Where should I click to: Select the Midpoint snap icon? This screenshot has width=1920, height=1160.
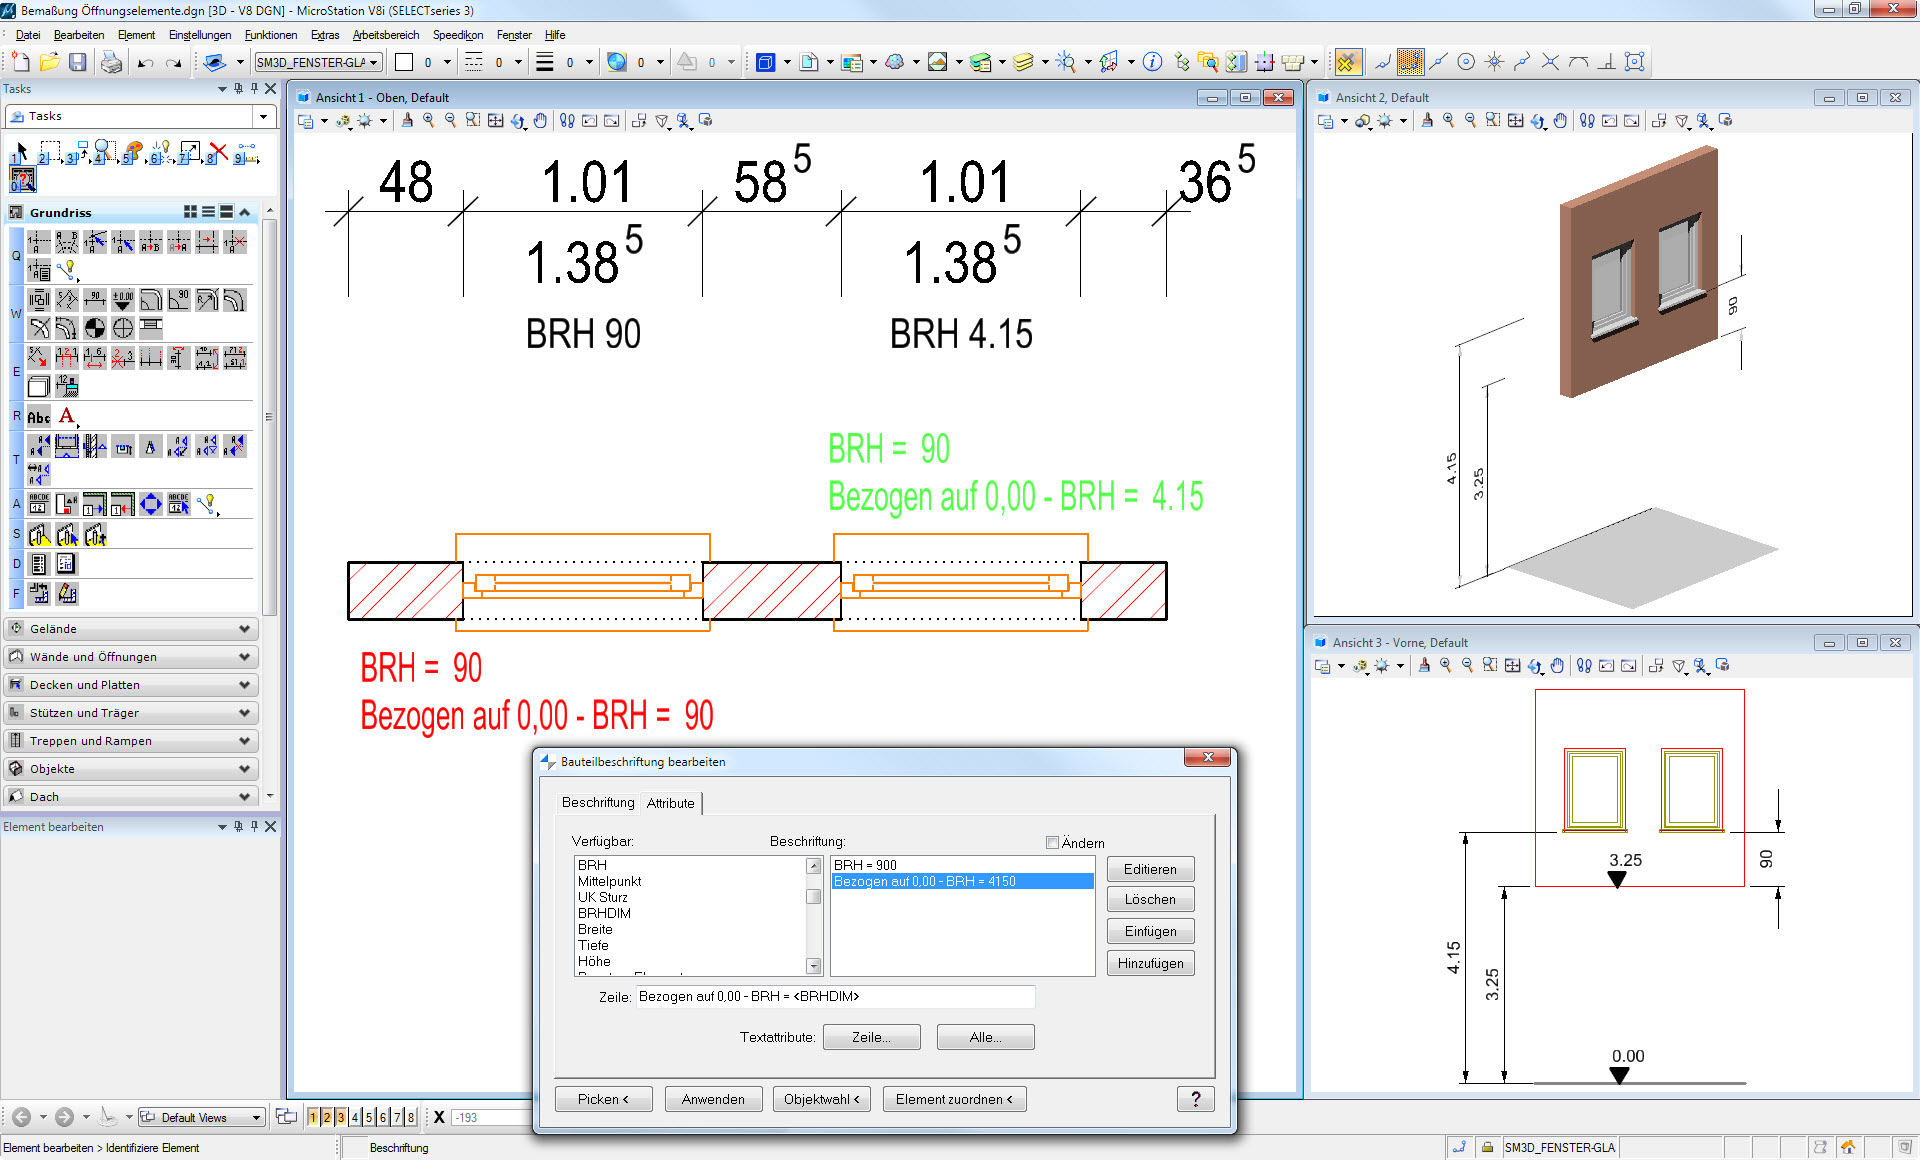[1438, 62]
